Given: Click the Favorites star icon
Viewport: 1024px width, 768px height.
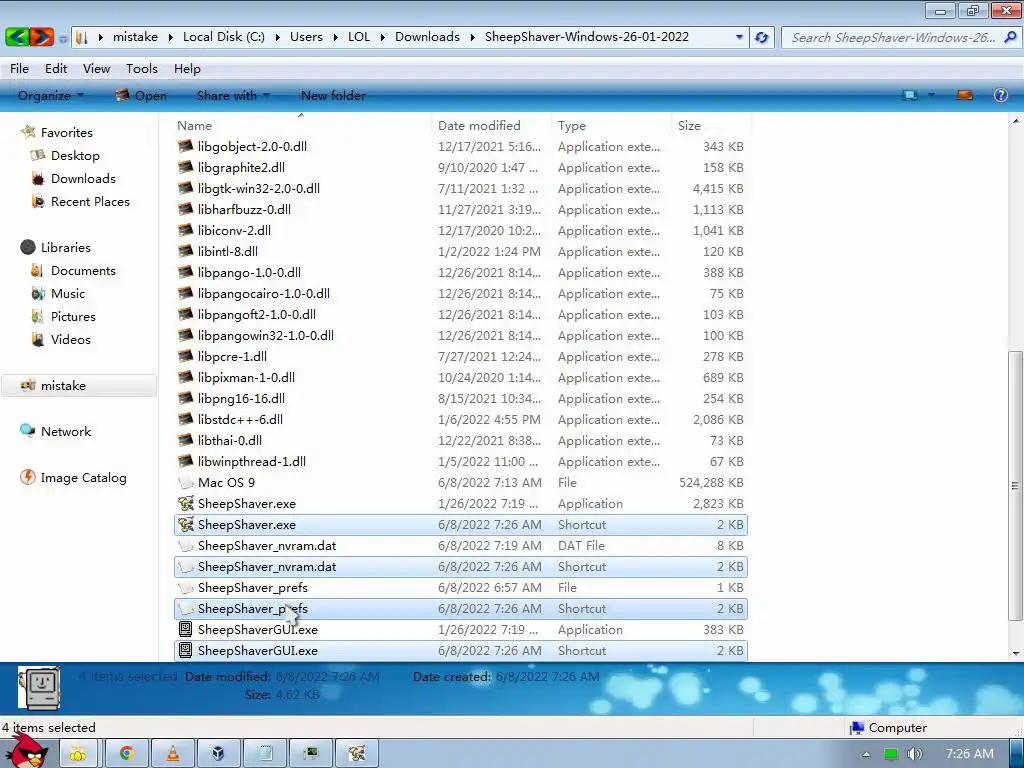Looking at the screenshot, I should tap(28, 132).
